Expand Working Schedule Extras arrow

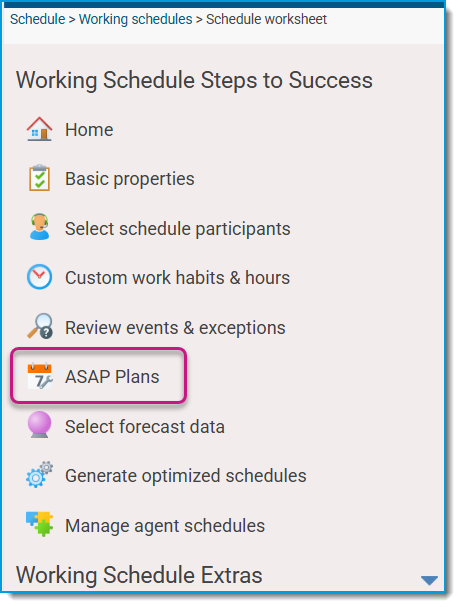pos(429,580)
